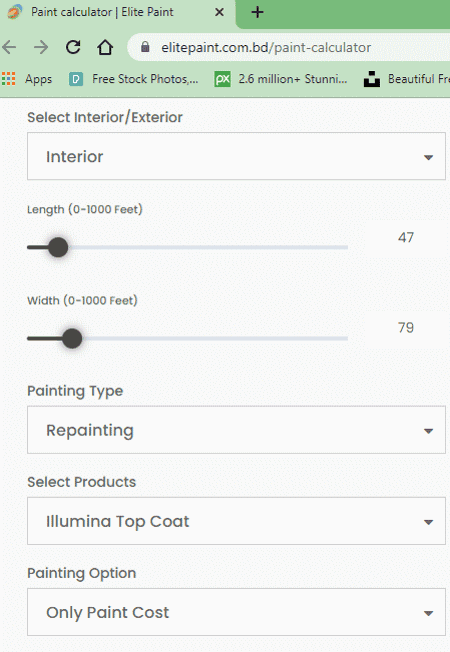Expand the Painting Type Repainting dropdown
Image resolution: width=450 pixels, height=652 pixels.
tap(236, 430)
